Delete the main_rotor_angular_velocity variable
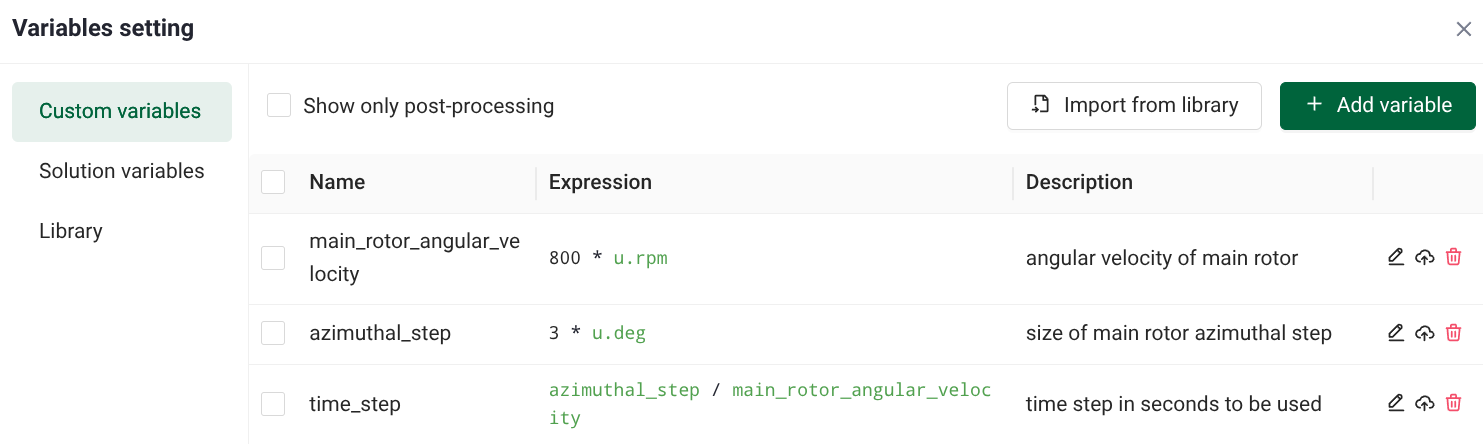The image size is (1483, 444). pyautogui.click(x=1454, y=258)
